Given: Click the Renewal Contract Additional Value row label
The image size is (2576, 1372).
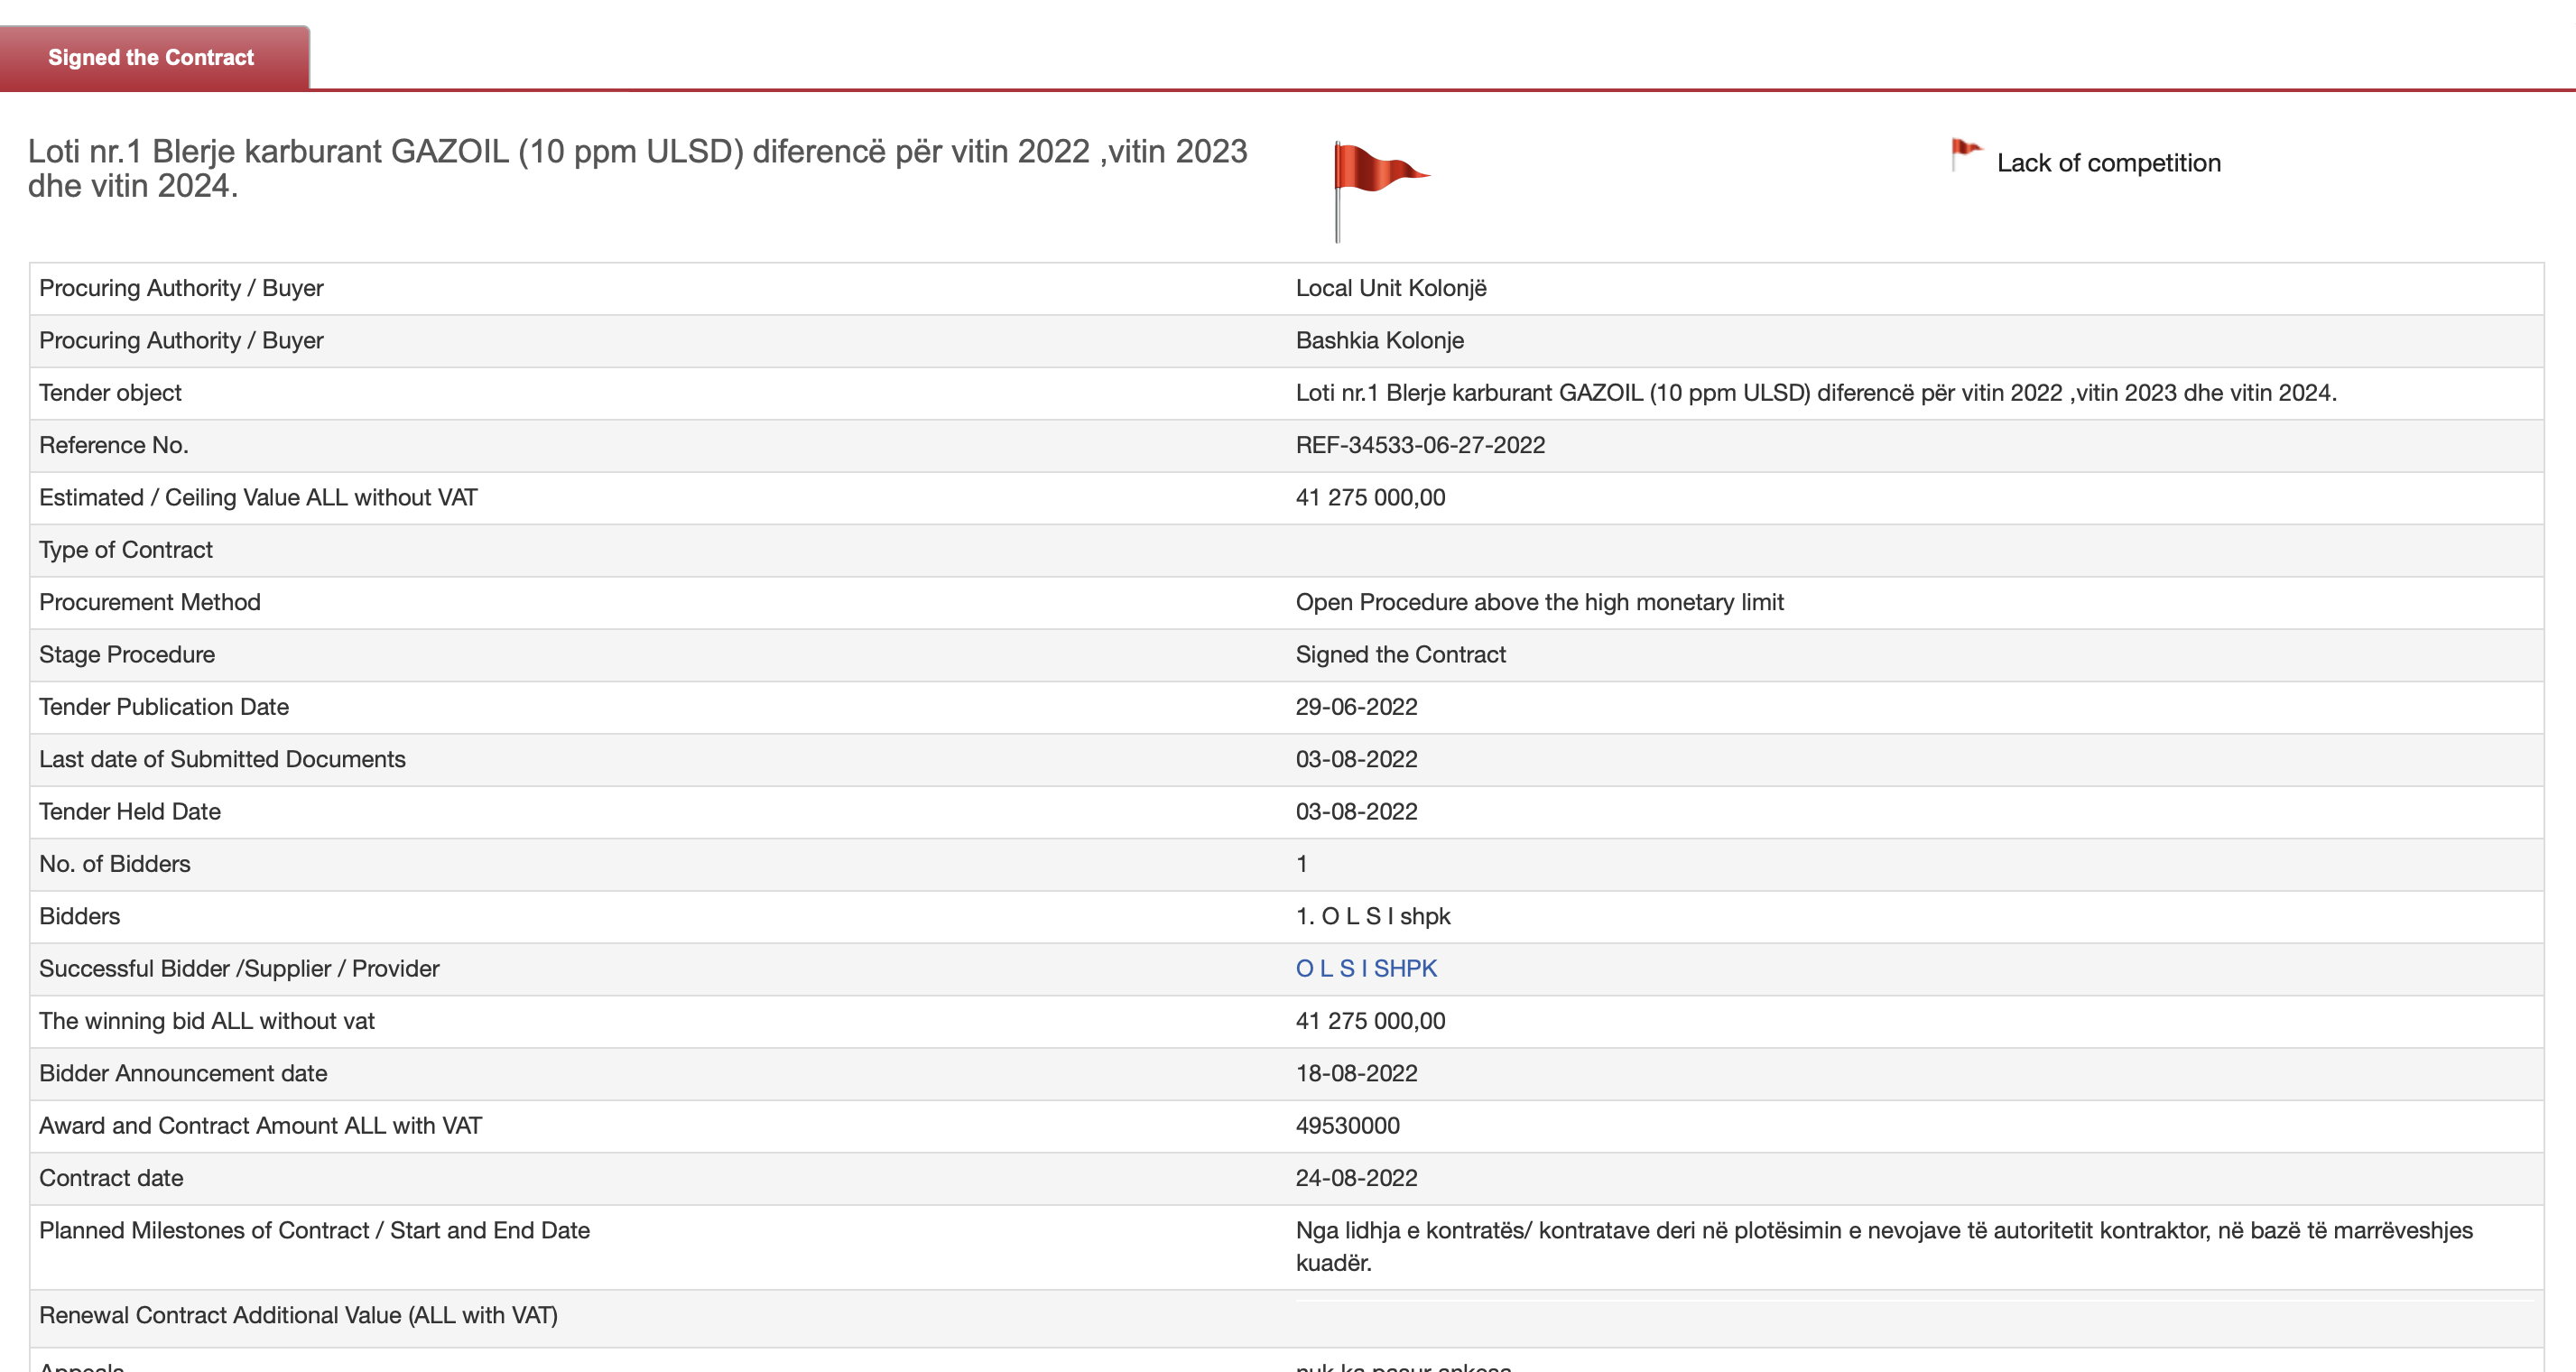Looking at the screenshot, I should [298, 1315].
